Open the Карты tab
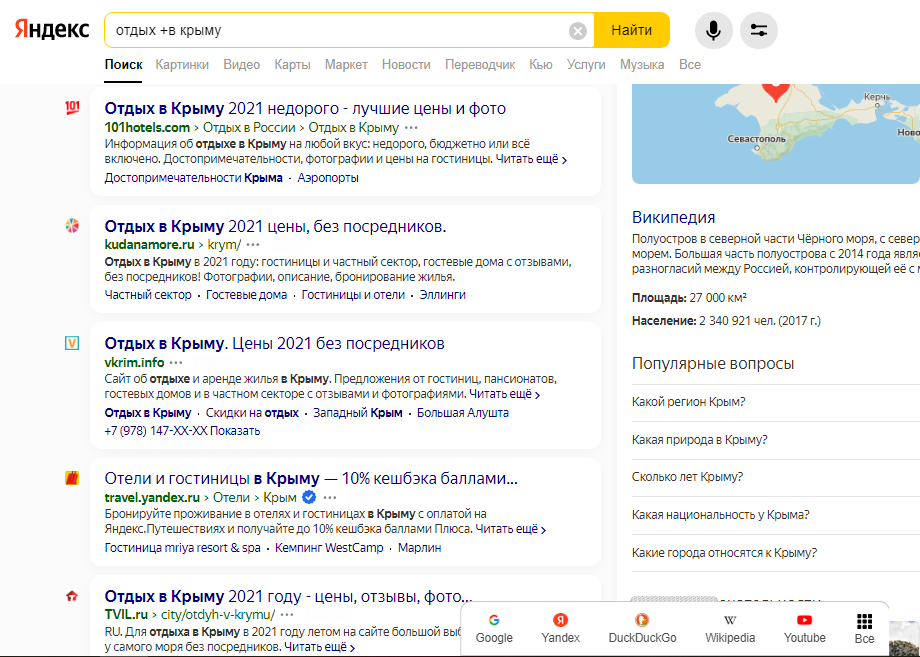 tap(292, 65)
